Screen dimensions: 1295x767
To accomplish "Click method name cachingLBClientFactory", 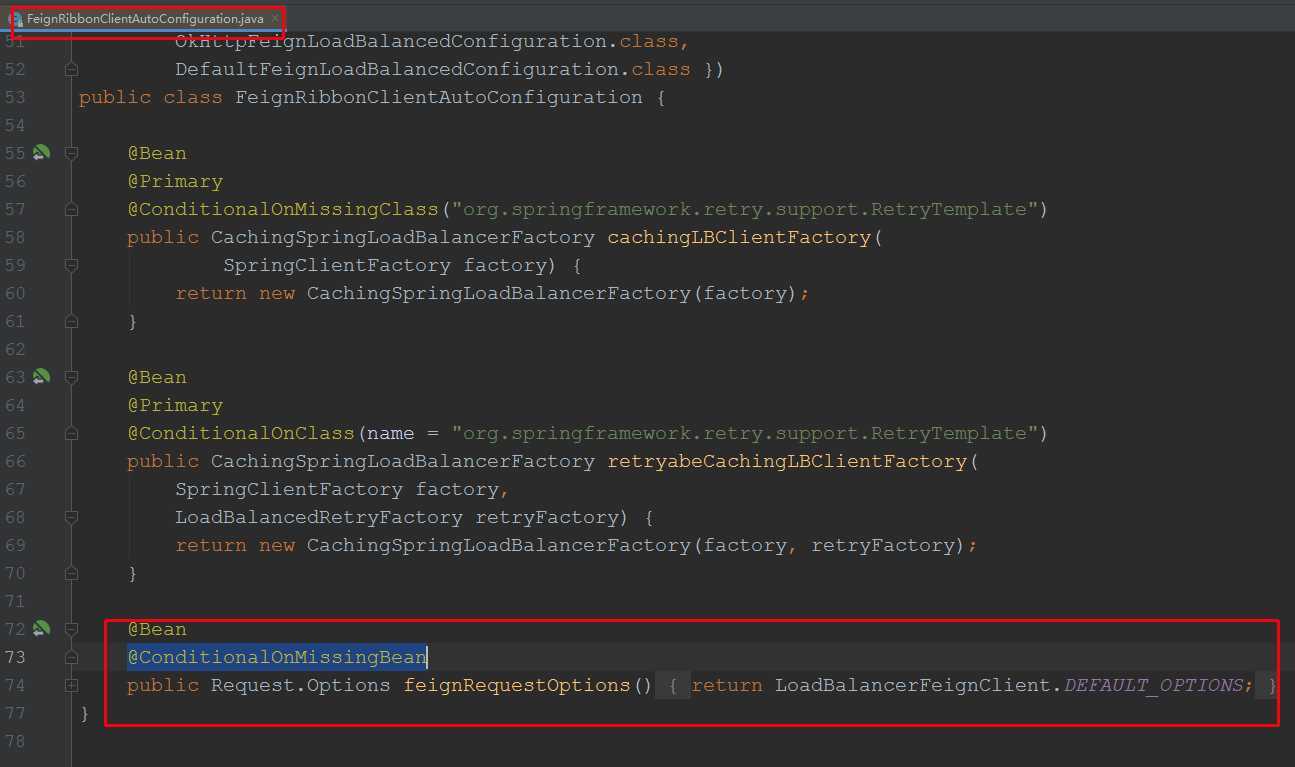I will (739, 237).
